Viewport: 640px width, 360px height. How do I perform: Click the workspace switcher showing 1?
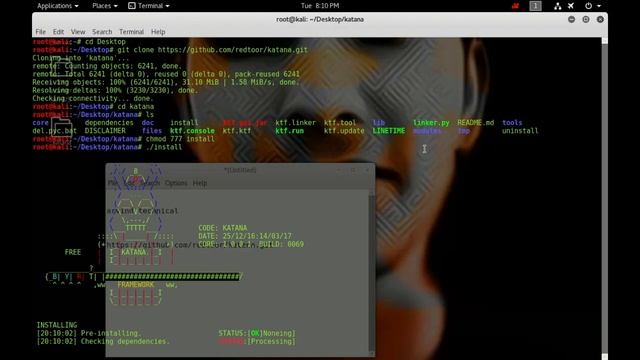coord(535,6)
